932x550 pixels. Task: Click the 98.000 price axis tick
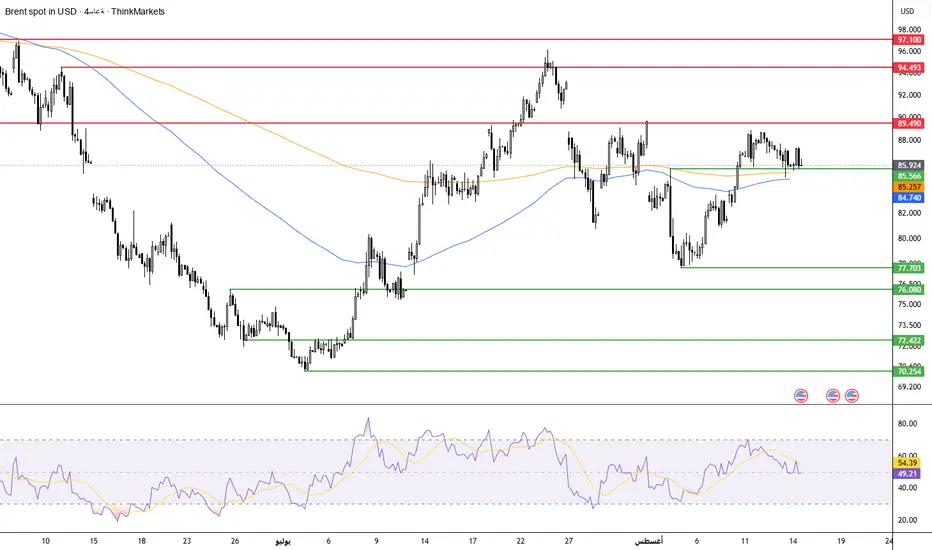tap(909, 30)
